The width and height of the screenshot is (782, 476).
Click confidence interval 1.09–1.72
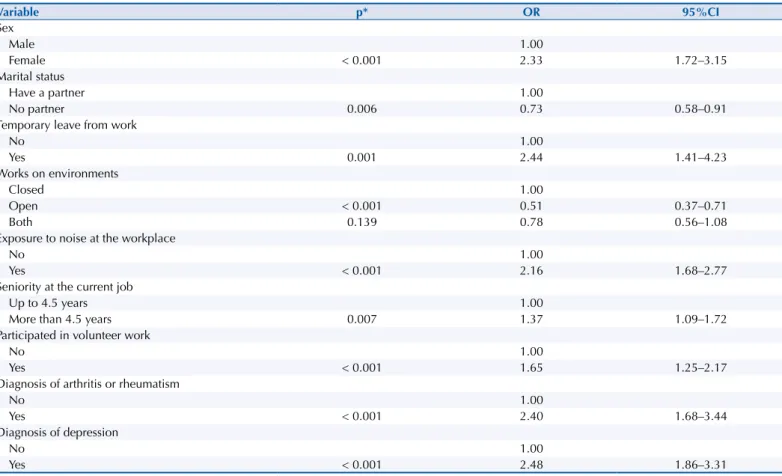click(x=701, y=319)
